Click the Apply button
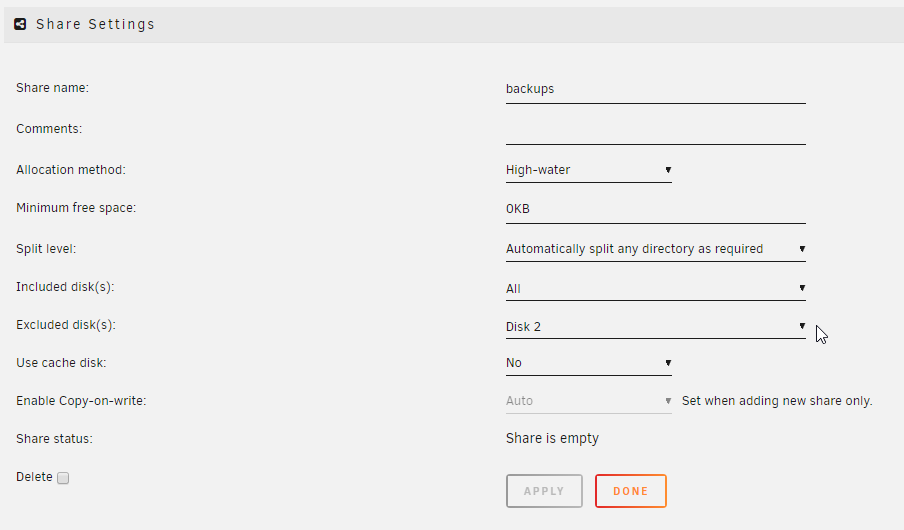The image size is (904, 530). click(544, 491)
